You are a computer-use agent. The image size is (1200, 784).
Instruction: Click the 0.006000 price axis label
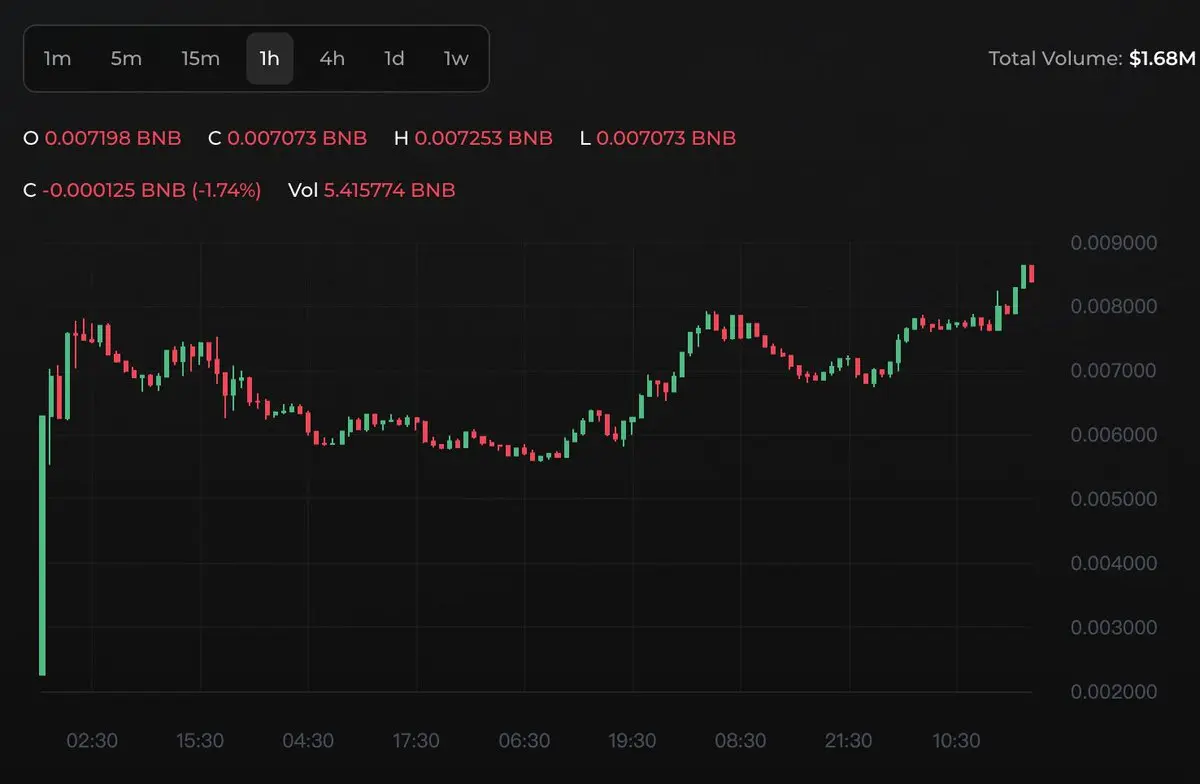click(x=1113, y=434)
